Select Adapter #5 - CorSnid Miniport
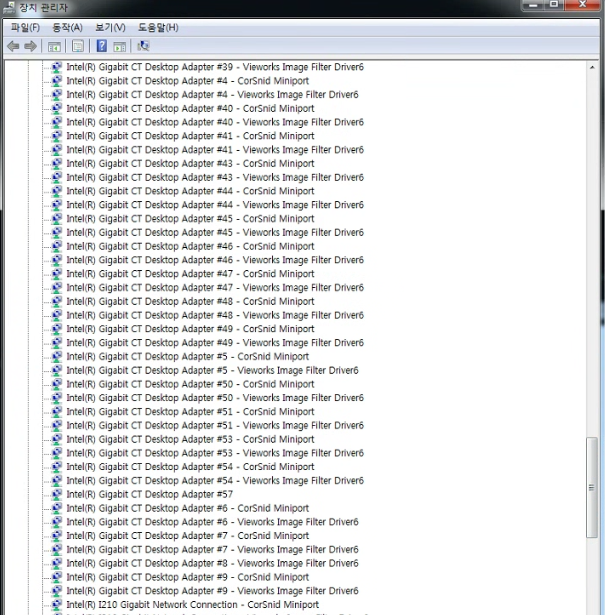Viewport: 605px width, 615px height. click(x=187, y=357)
